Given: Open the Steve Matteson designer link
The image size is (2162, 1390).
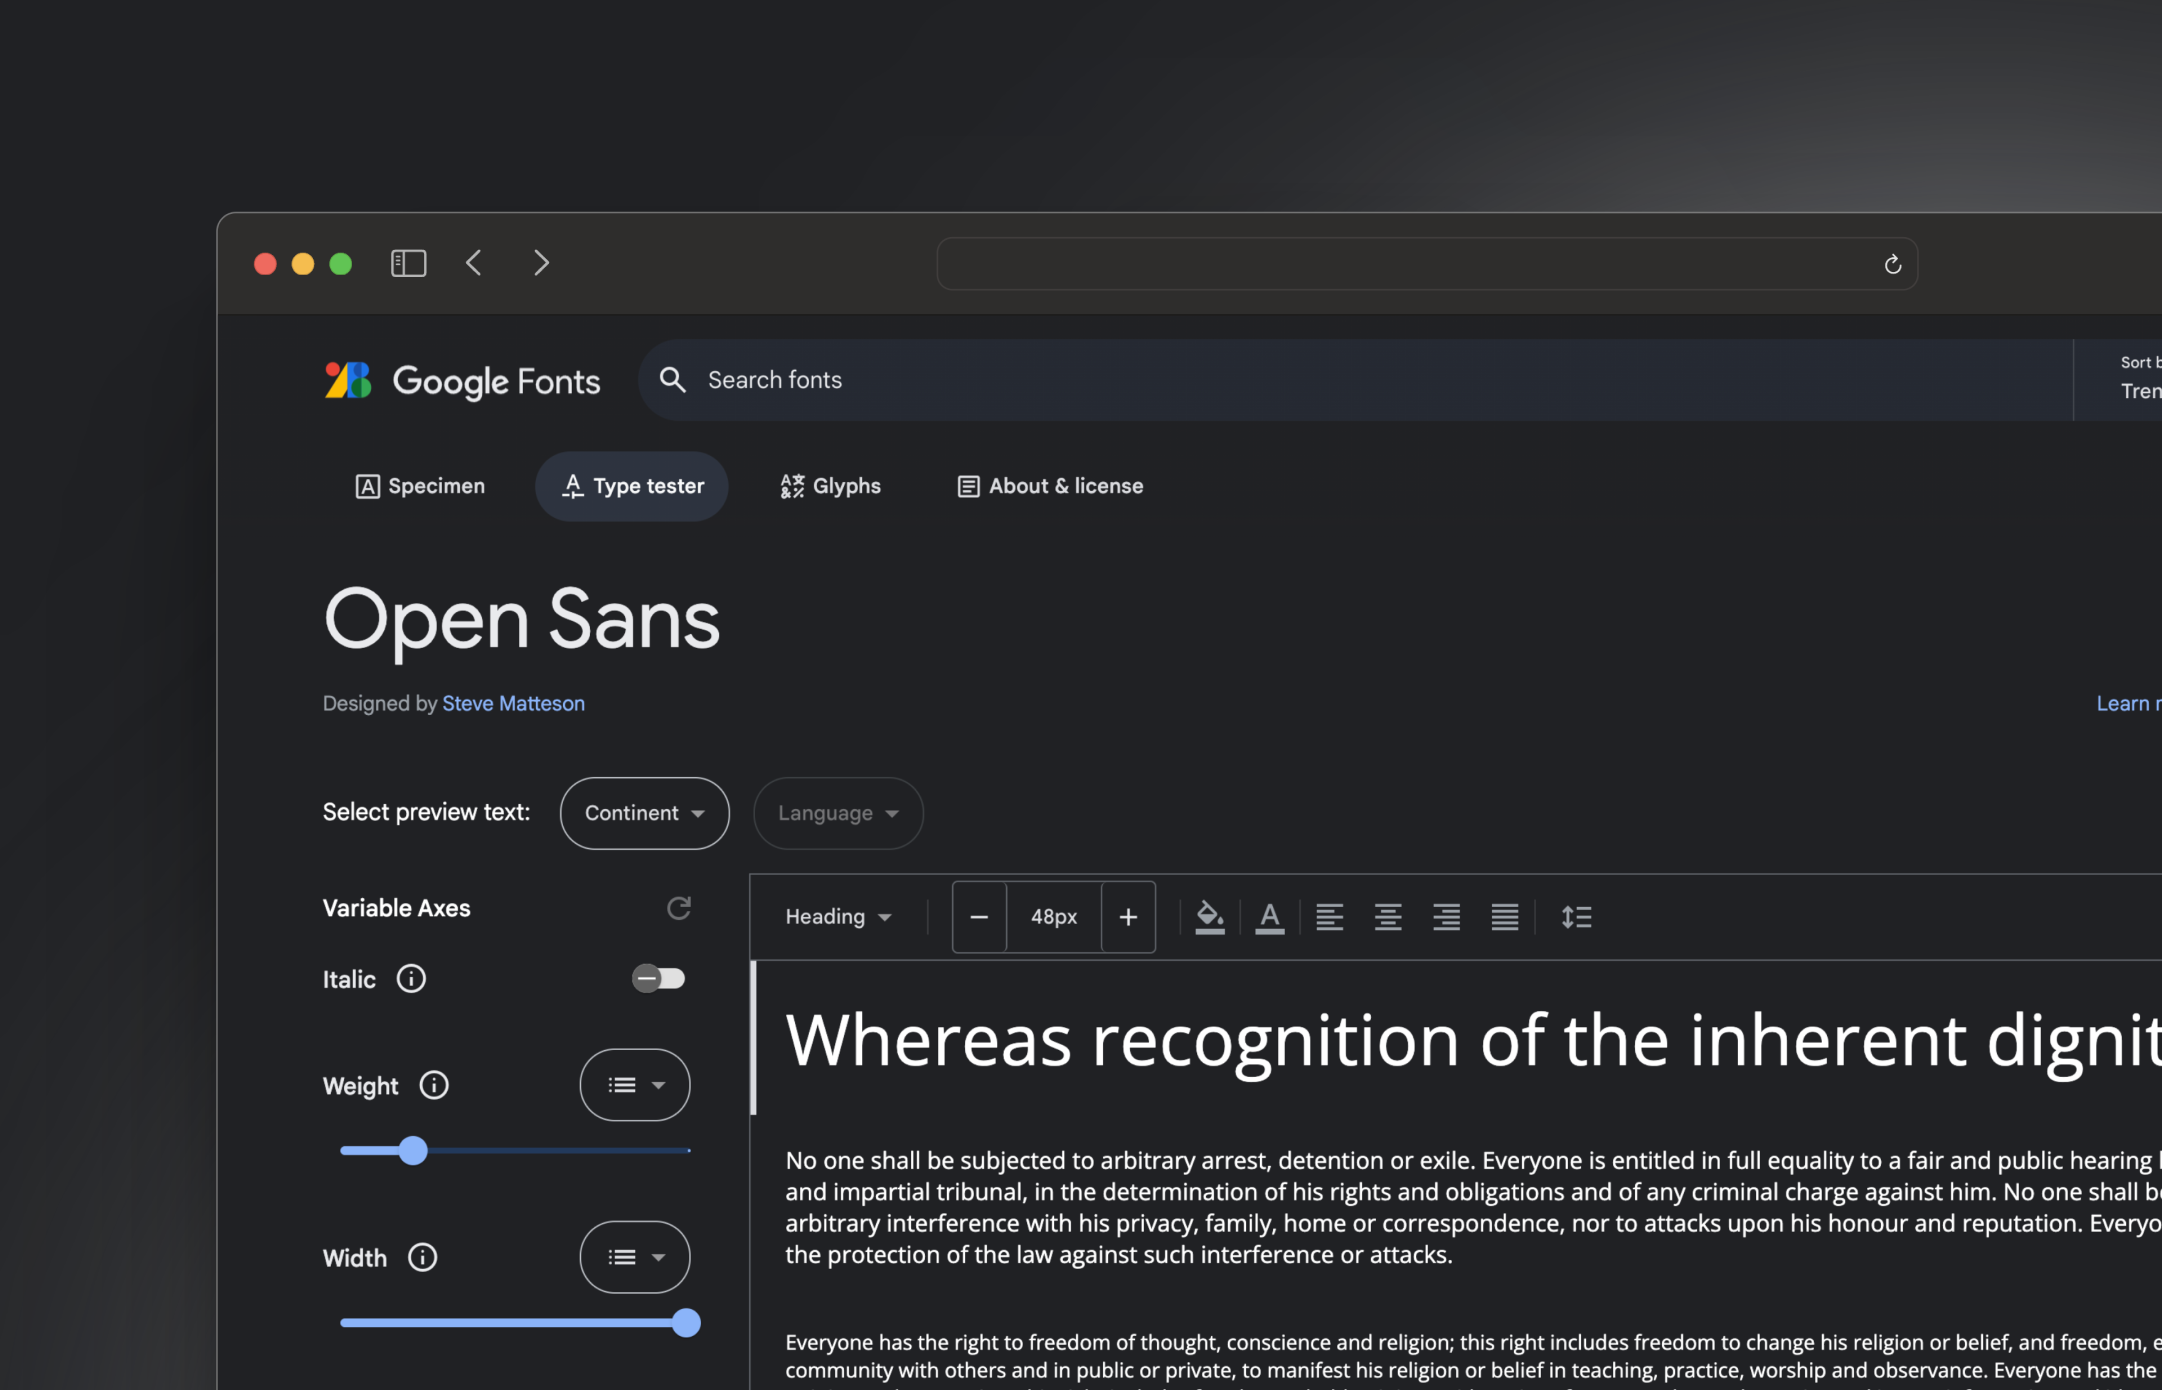Looking at the screenshot, I should click(513, 703).
